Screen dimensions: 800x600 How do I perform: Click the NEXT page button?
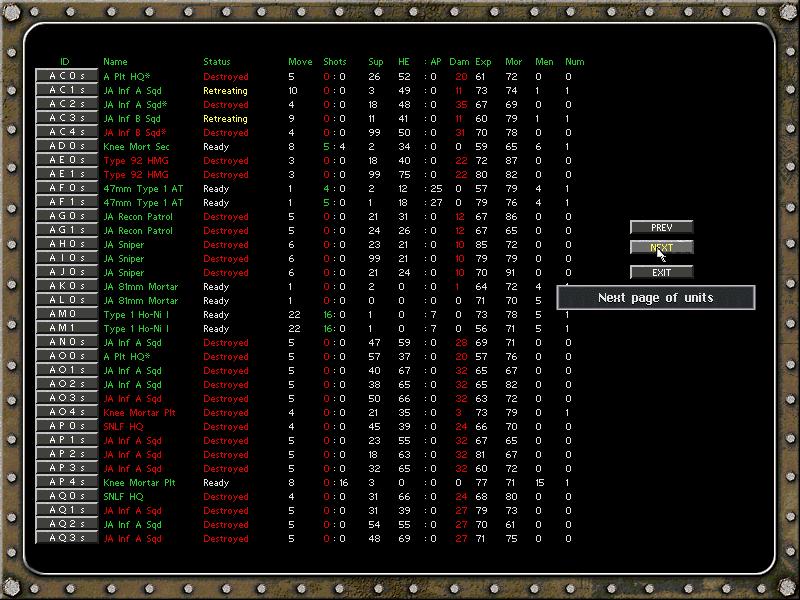(661, 247)
